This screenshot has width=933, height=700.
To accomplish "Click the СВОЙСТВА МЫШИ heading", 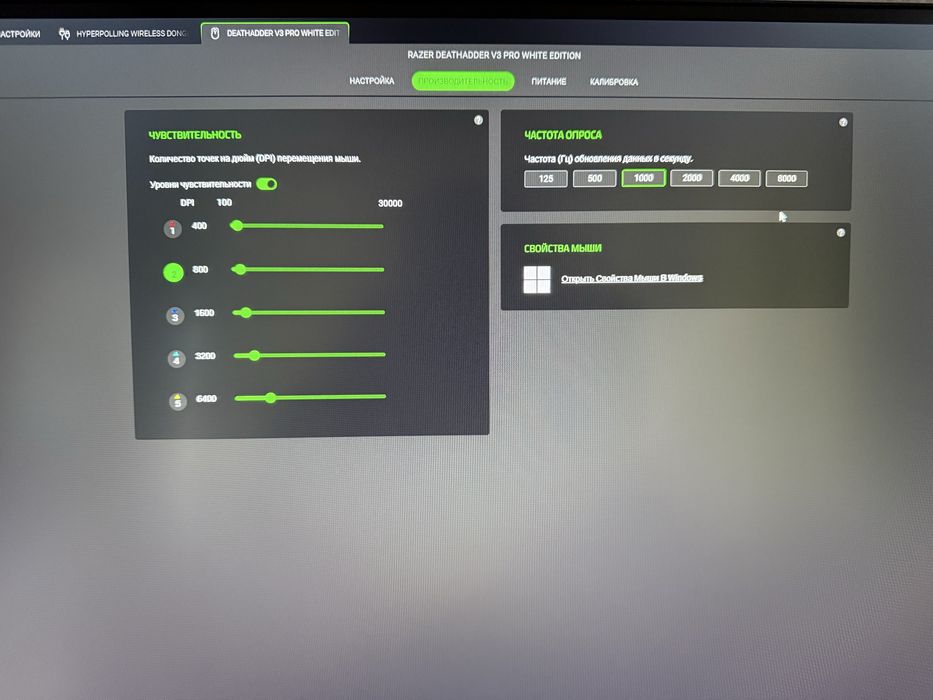I will [562, 248].
